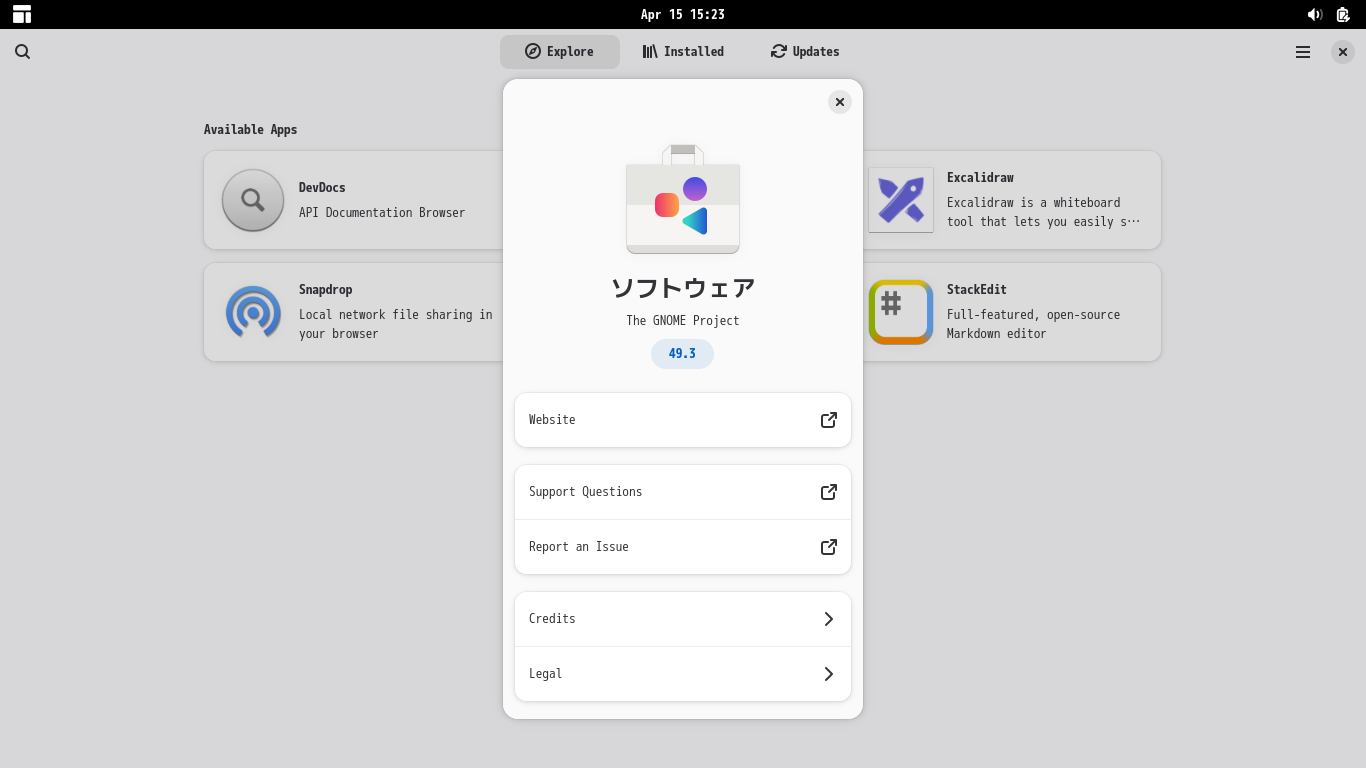
Task: Click the 49.3 version badge
Action: click(x=682, y=354)
